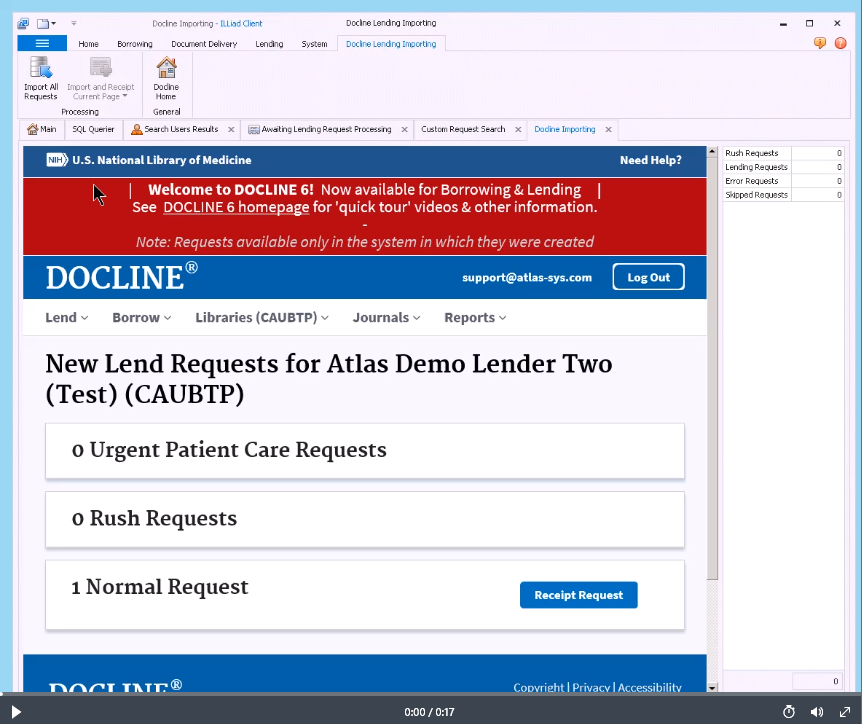Select the Rush Requests count row
This screenshot has width=862, height=724.
coord(783,153)
